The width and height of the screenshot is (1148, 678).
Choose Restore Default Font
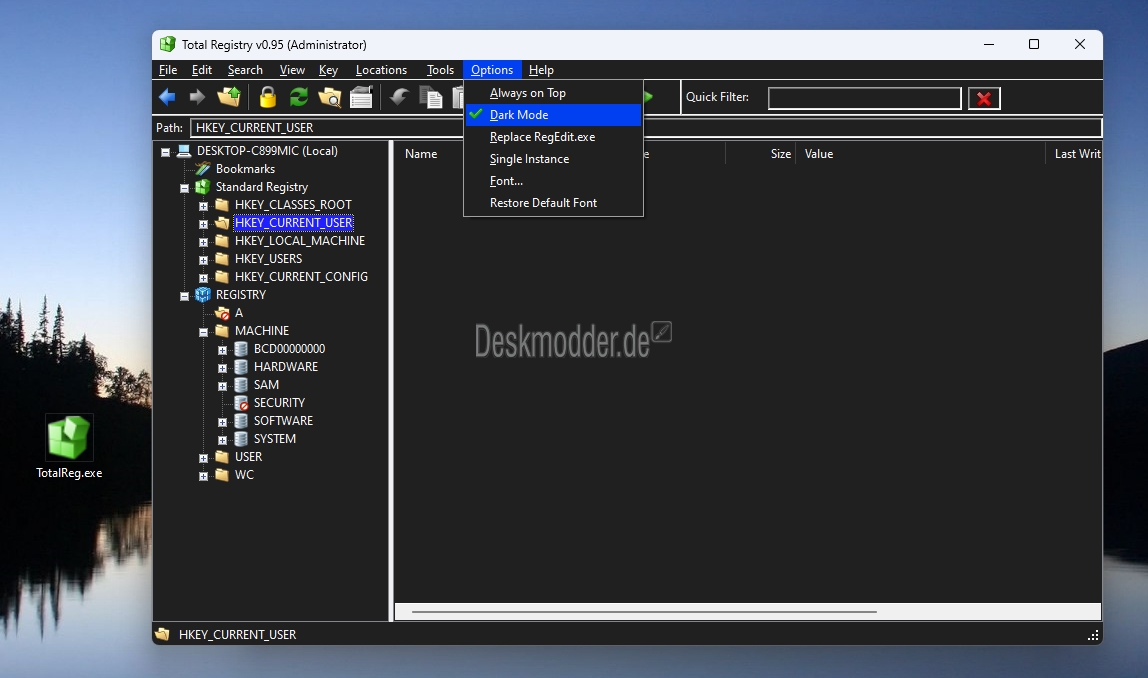click(x=554, y=203)
